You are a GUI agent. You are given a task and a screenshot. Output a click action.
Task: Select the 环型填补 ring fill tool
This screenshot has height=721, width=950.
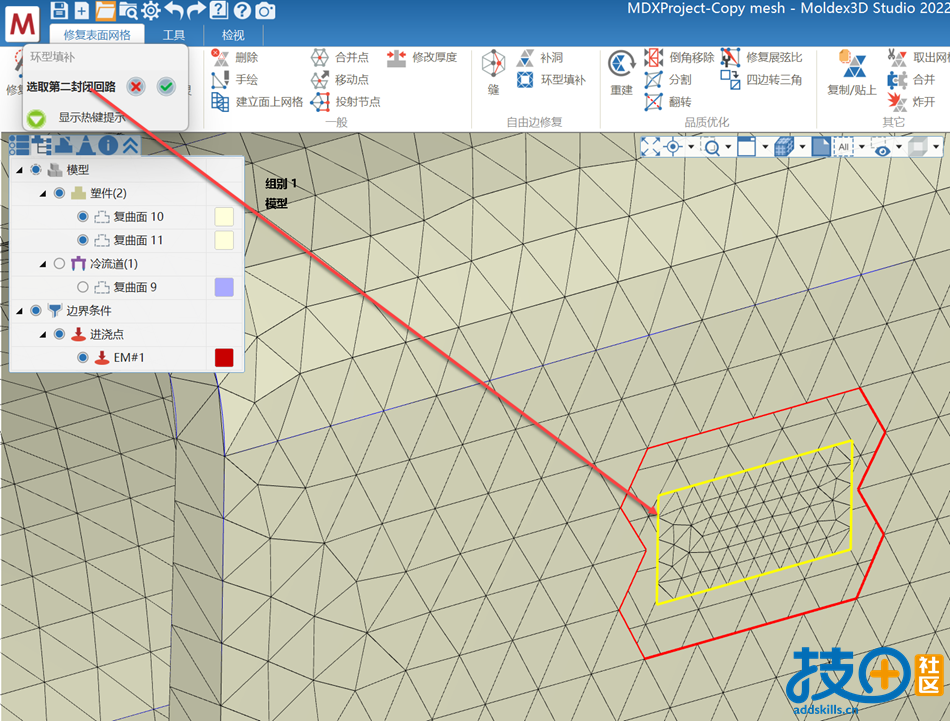(x=551, y=79)
